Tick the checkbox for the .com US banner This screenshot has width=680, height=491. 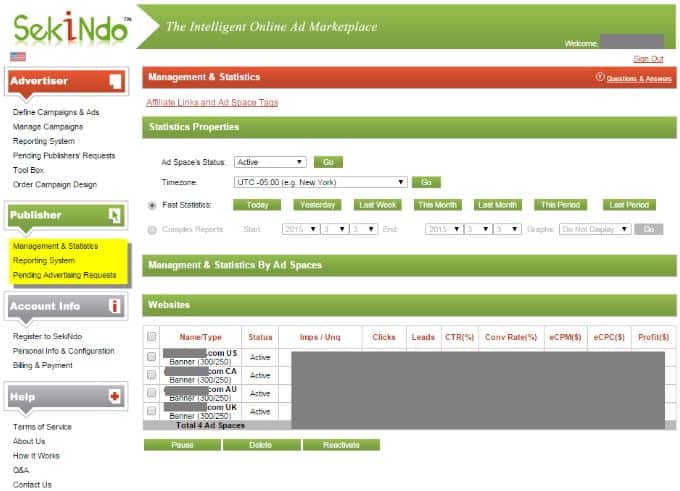tap(152, 357)
